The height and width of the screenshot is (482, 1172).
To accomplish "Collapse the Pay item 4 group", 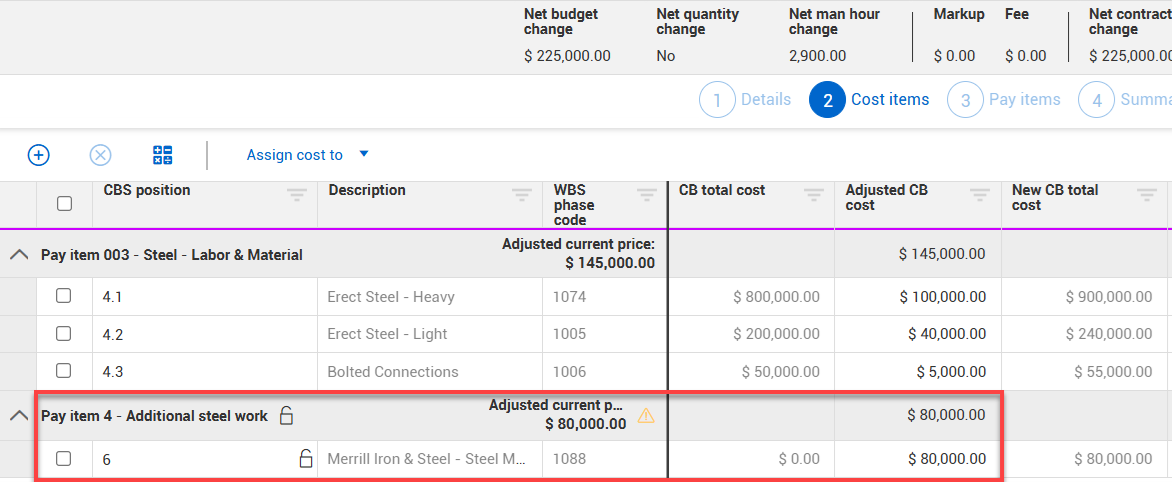I will click(18, 416).
